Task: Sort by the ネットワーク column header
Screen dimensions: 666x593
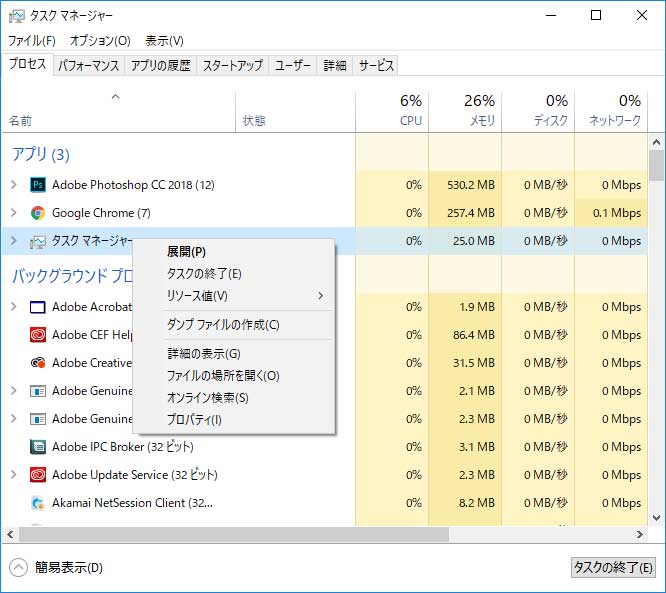Action: [x=611, y=111]
